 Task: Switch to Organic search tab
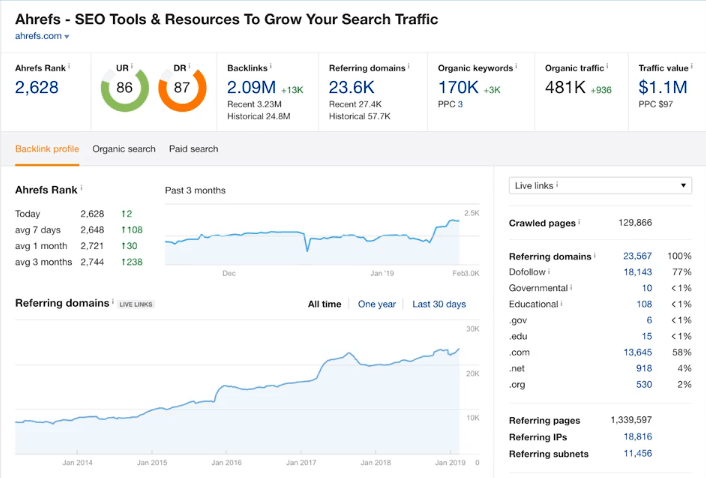124,149
